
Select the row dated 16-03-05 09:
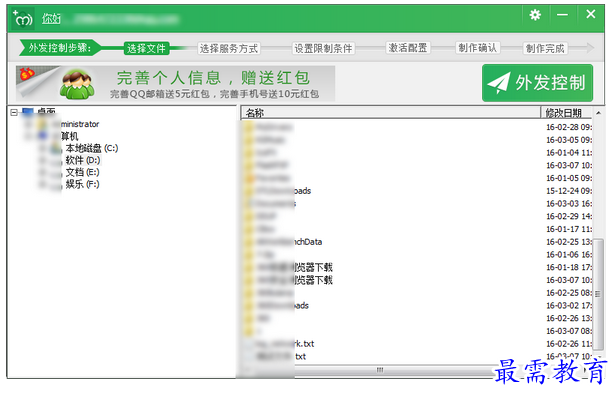click(416, 140)
